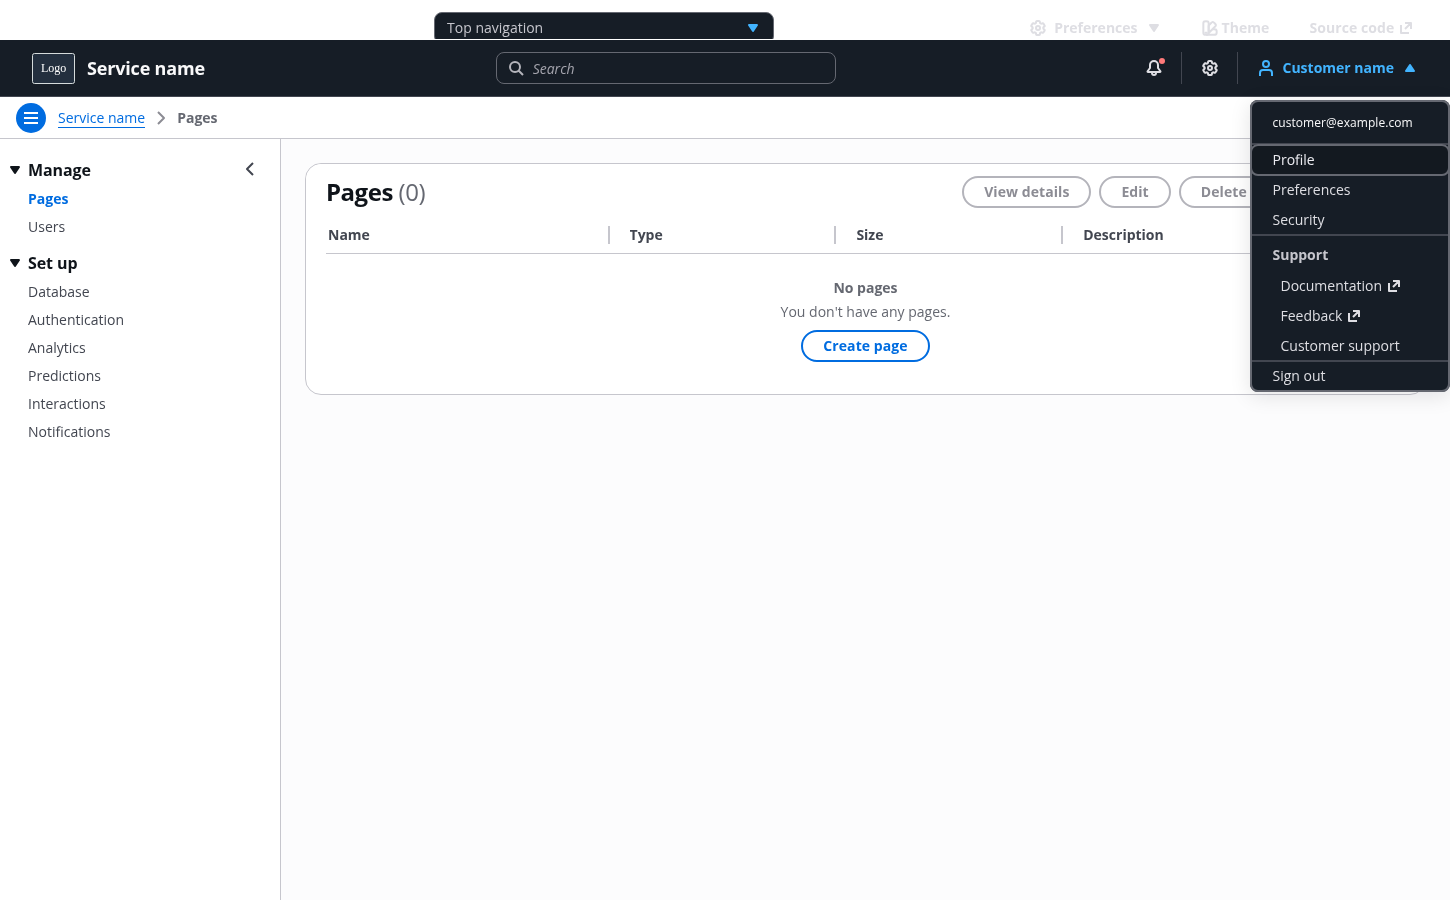The image size is (1450, 900).
Task: Select Security from the user menu
Action: [1298, 220]
